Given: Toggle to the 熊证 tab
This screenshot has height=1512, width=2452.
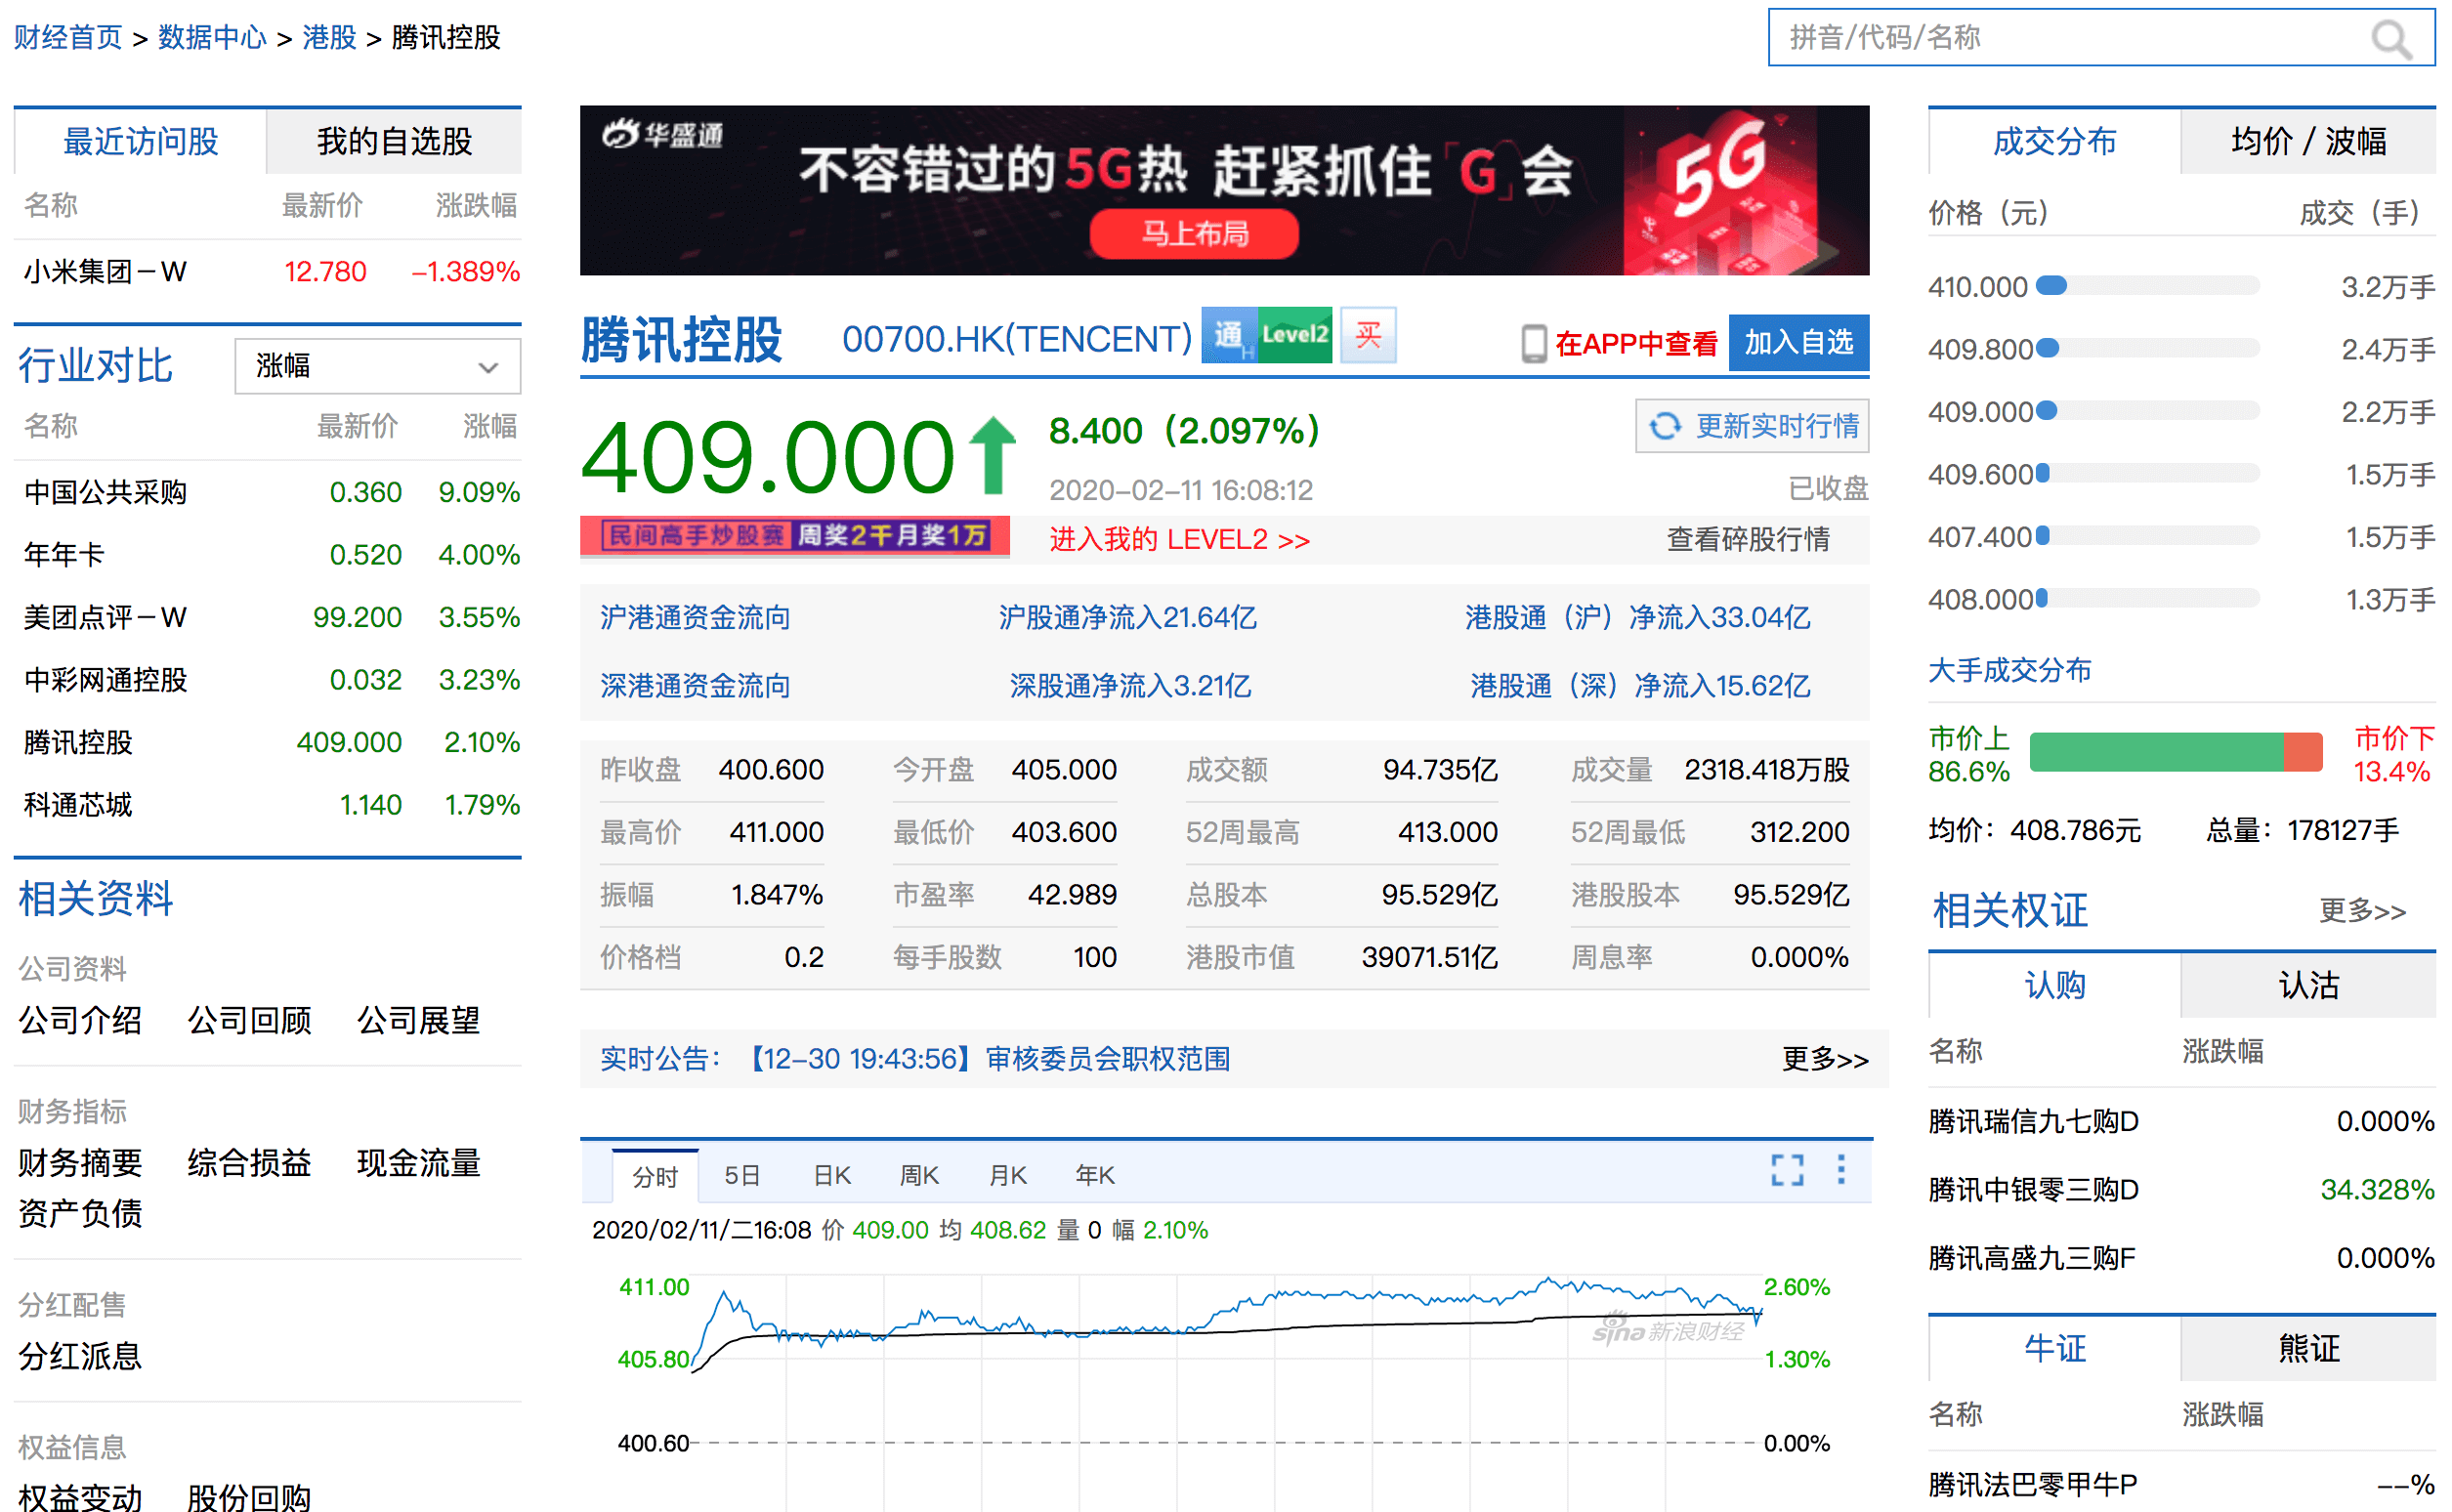Looking at the screenshot, I should click(x=2308, y=1349).
